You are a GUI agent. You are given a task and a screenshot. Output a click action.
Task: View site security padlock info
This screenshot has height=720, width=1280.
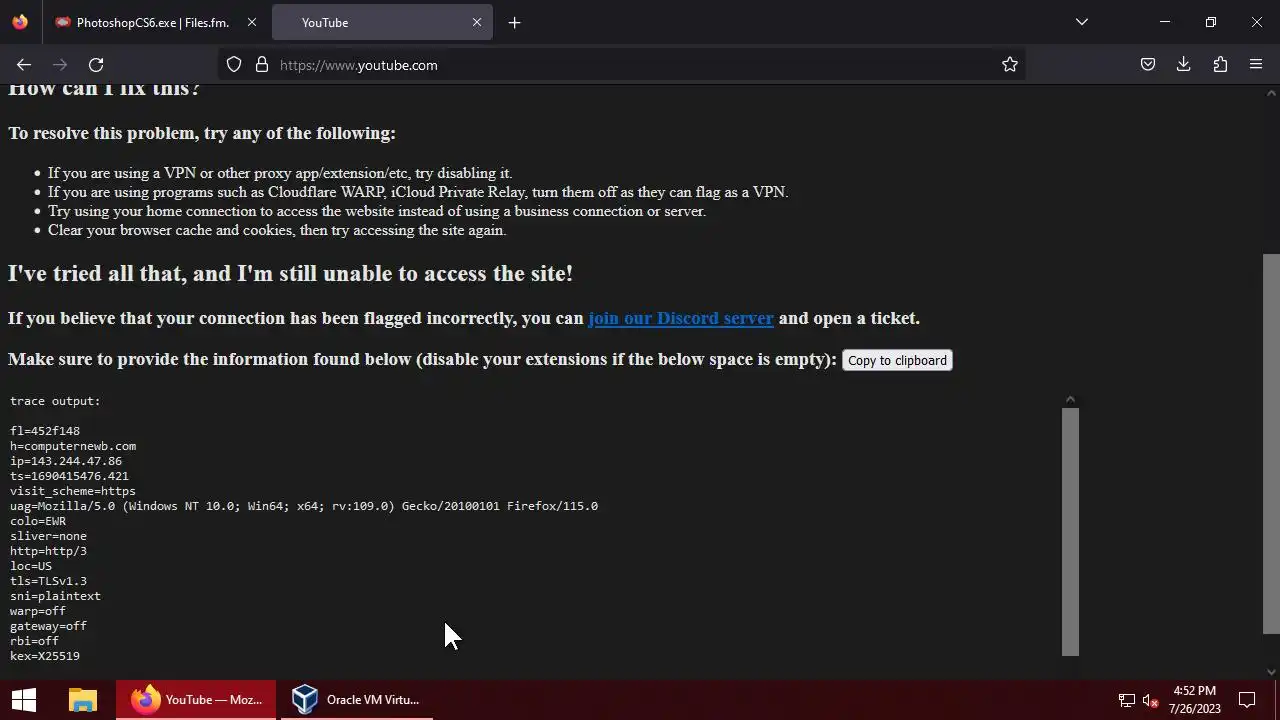262,65
